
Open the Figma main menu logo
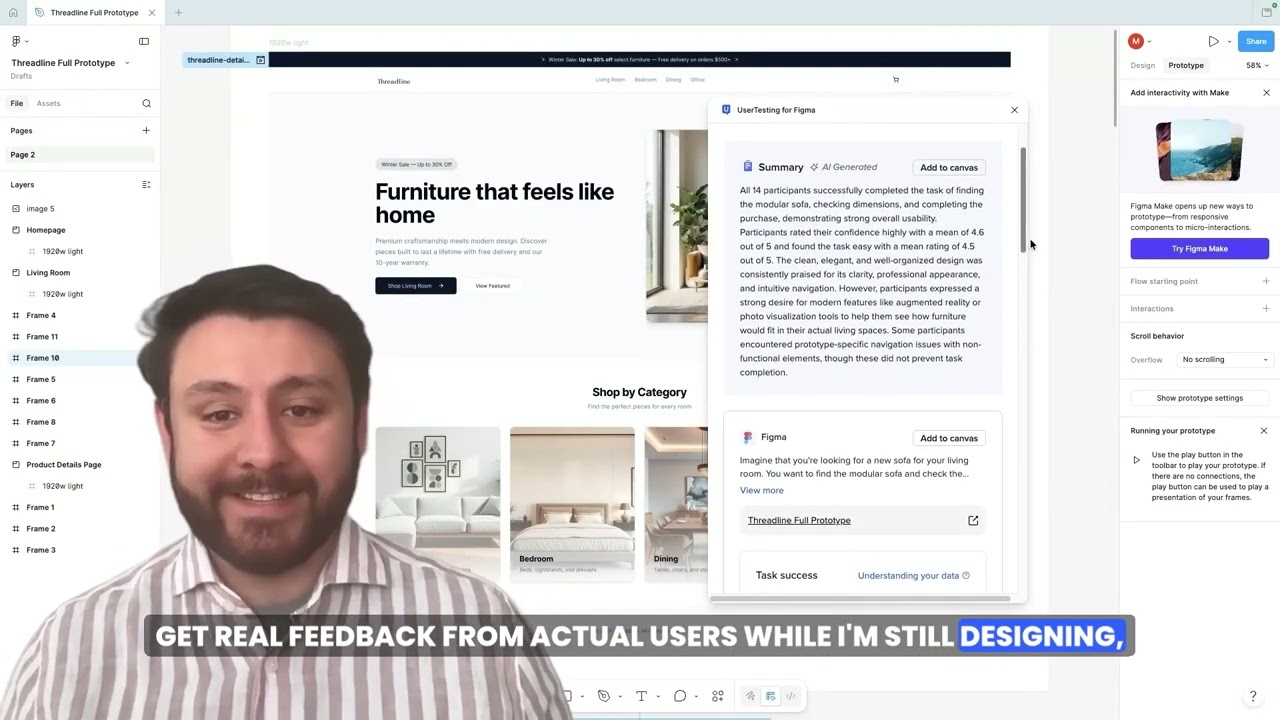point(16,41)
